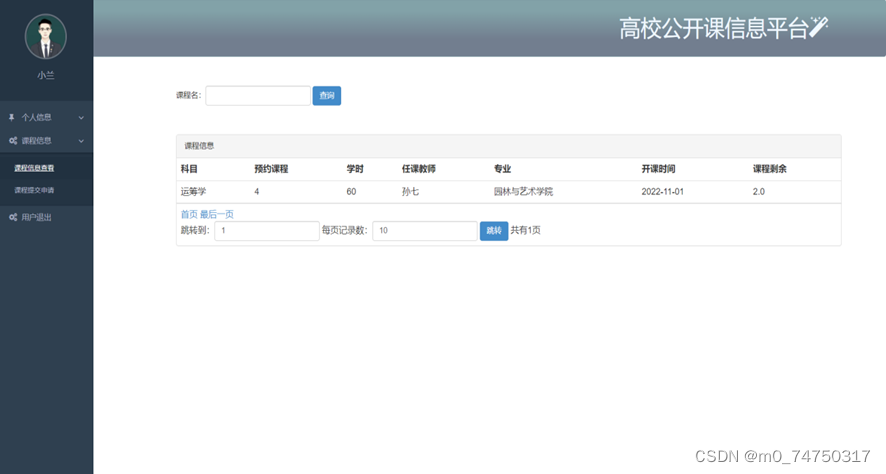The width and height of the screenshot is (886, 474).
Task: Click the pin icon beside 个人信息
Action: click(x=12, y=118)
